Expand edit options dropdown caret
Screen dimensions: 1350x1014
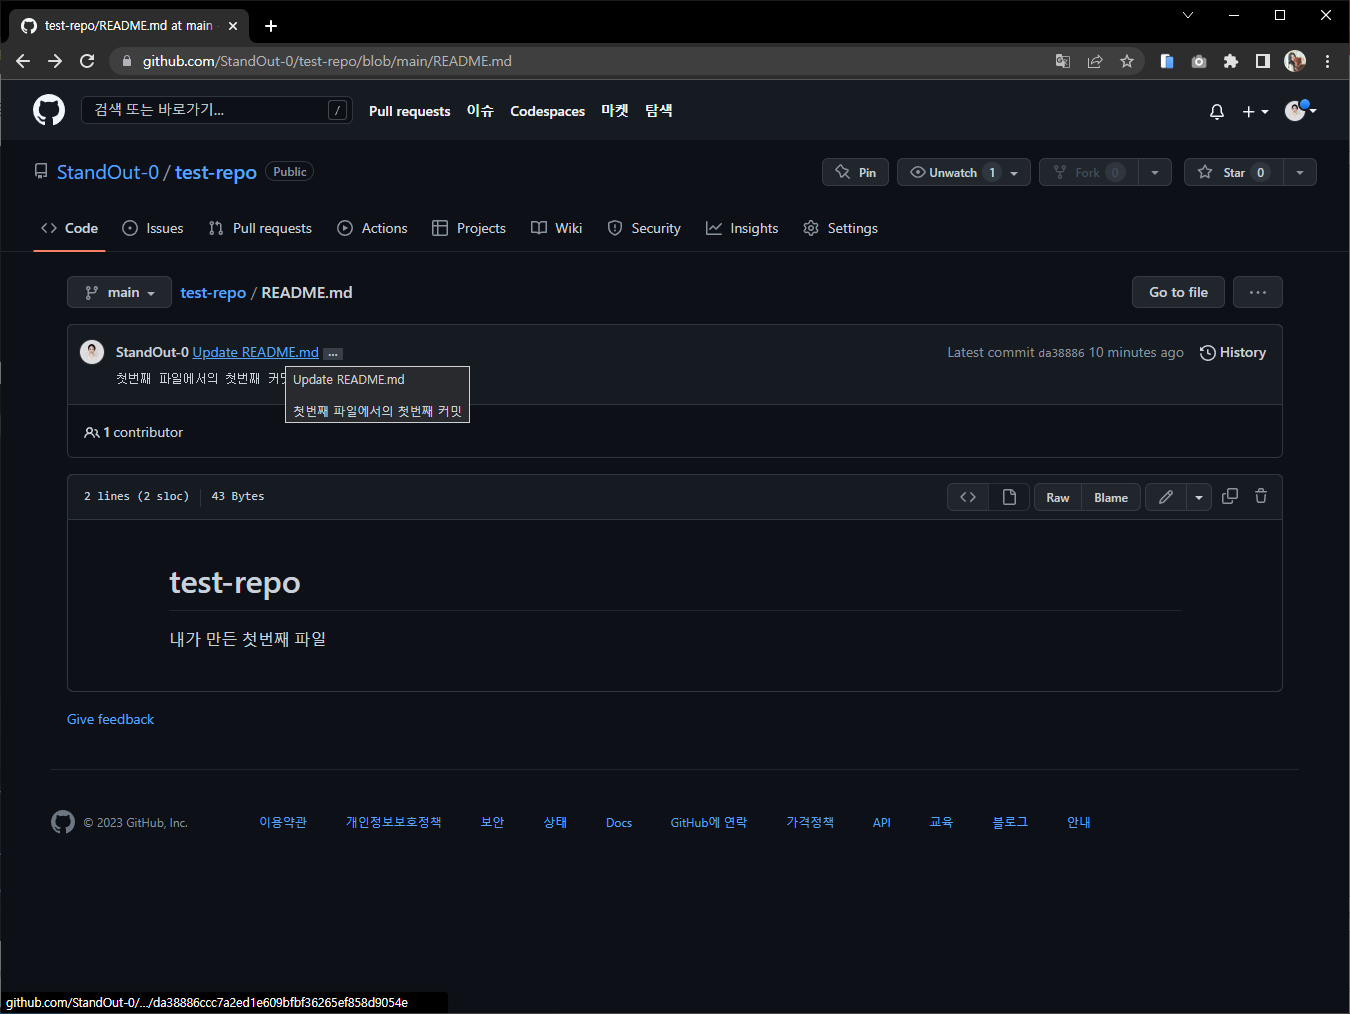coord(1199,497)
